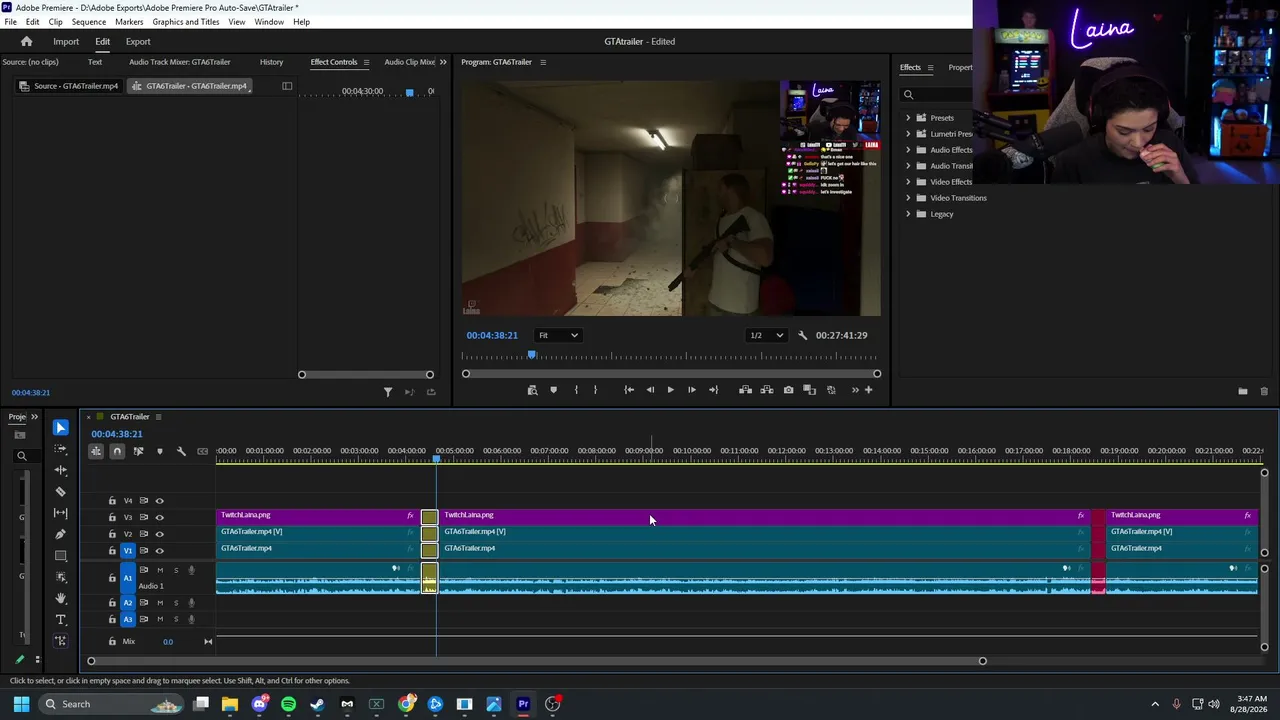Solo audio track A1
This screenshot has height=720, width=1280.
[x=176, y=570]
